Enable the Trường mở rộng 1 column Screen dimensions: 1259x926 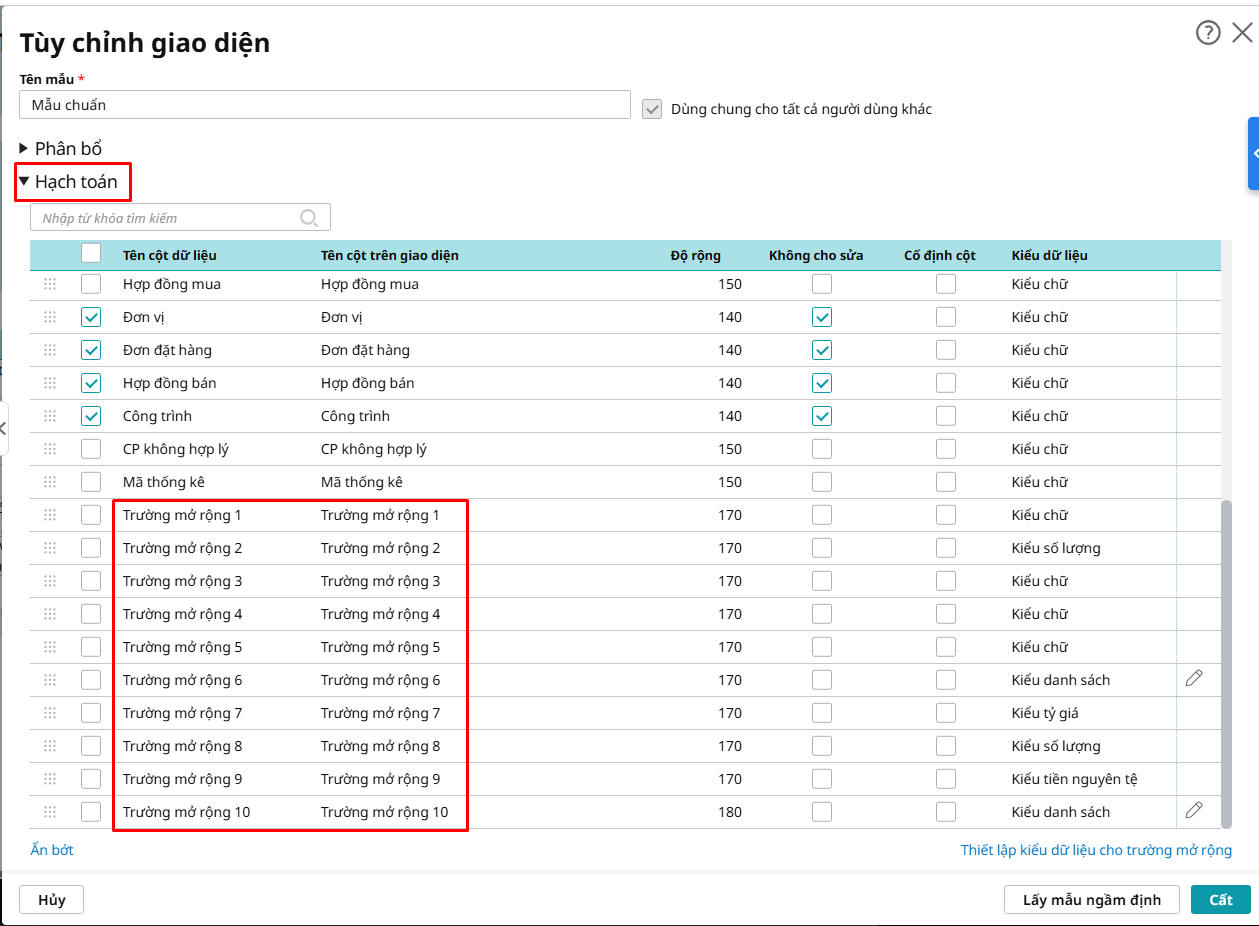(x=91, y=515)
